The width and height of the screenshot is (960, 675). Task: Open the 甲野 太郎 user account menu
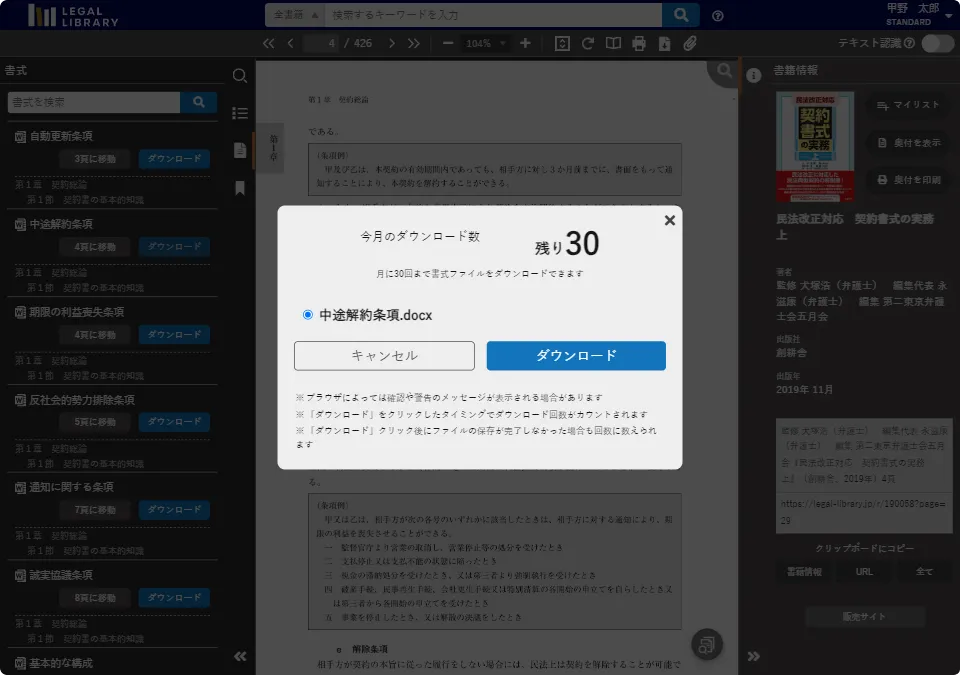click(x=920, y=14)
